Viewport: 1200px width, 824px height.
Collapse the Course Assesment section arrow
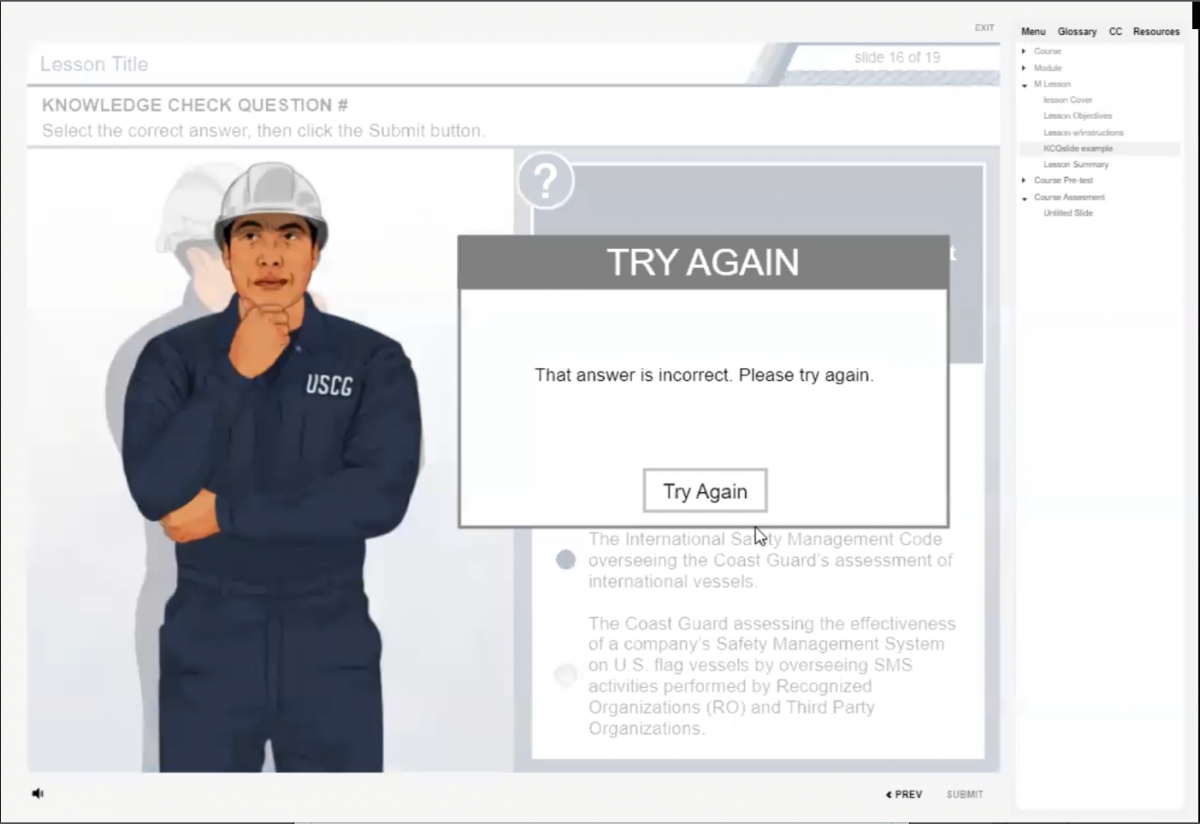(x=1024, y=198)
